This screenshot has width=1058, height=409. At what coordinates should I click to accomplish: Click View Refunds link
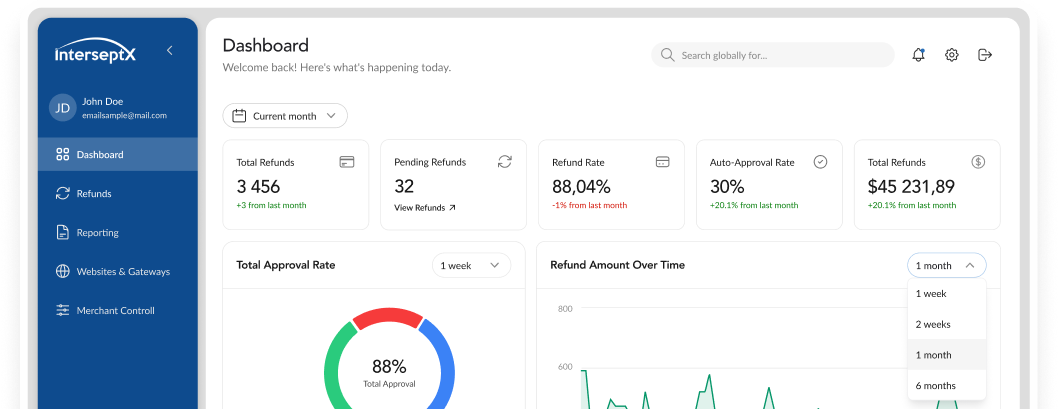[425, 208]
